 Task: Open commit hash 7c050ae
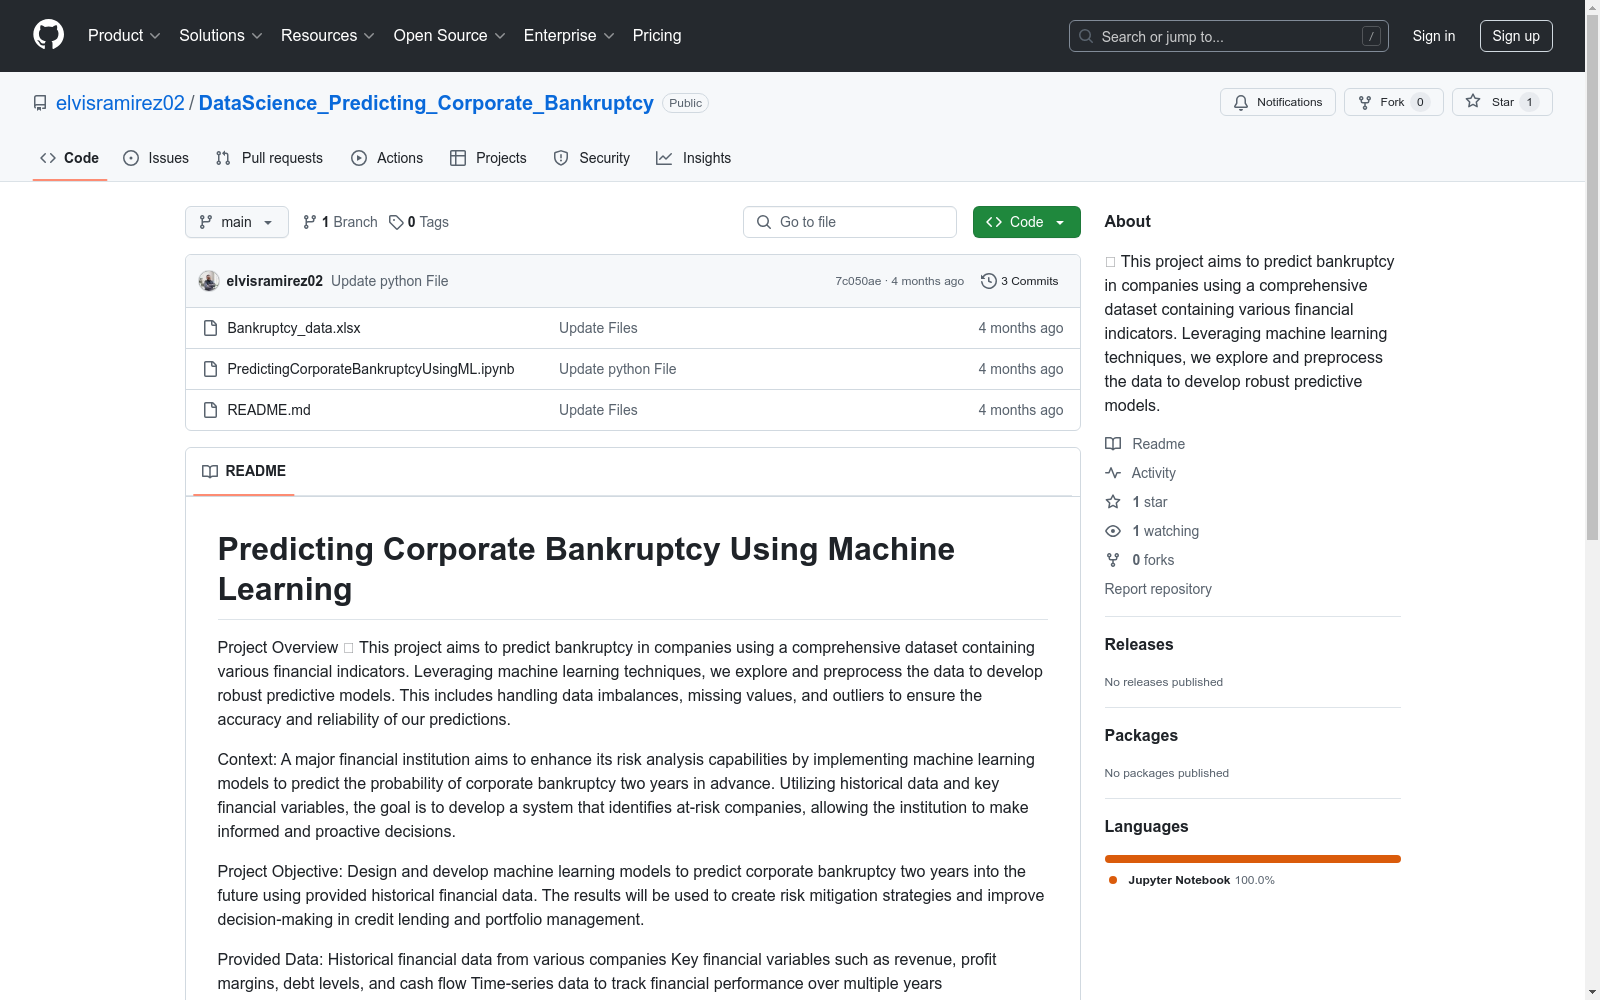click(858, 281)
